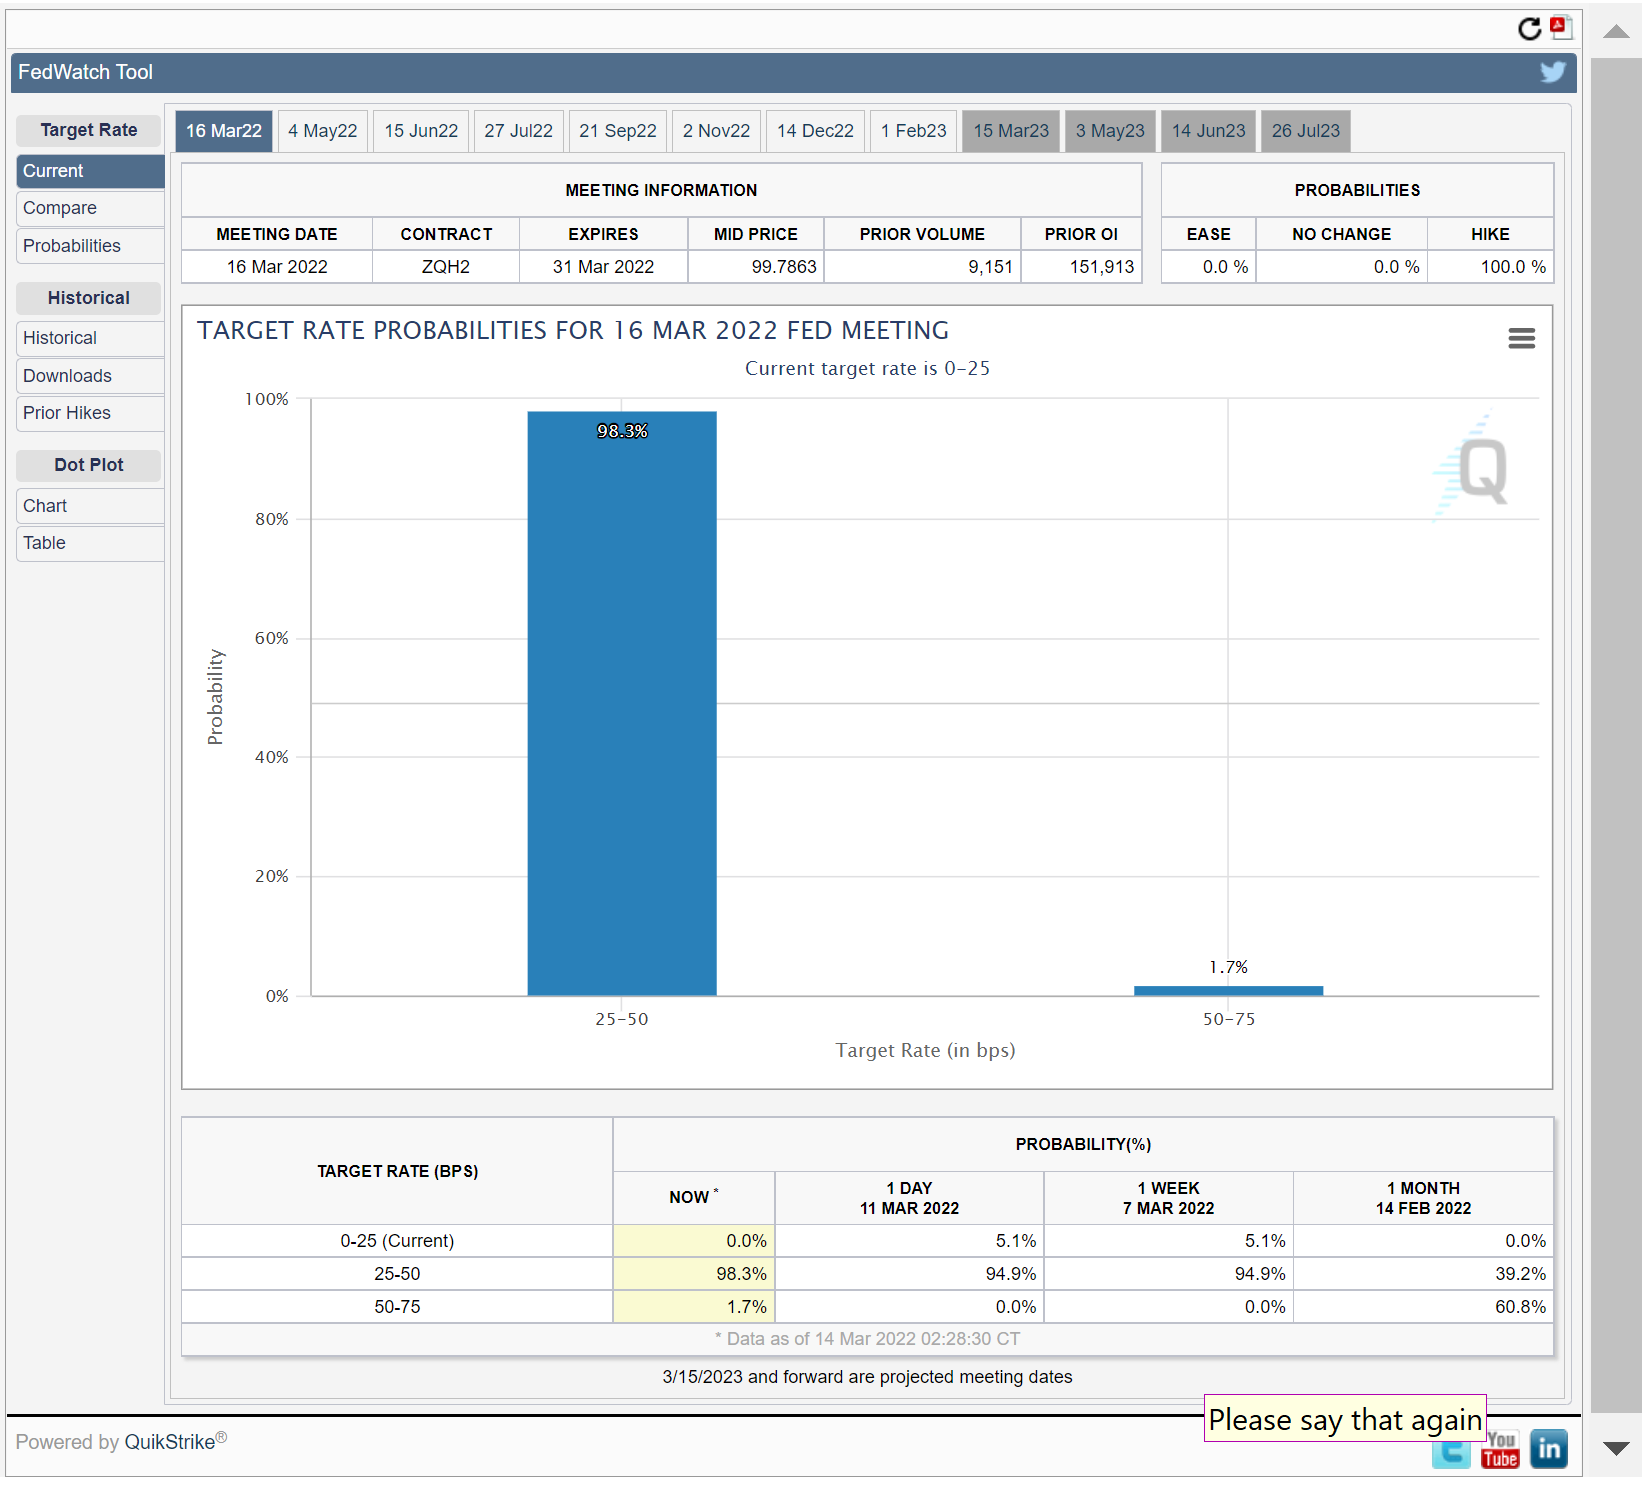Open the projected 15 Mar23 tab
The height and width of the screenshot is (1488, 1649).
[1010, 131]
